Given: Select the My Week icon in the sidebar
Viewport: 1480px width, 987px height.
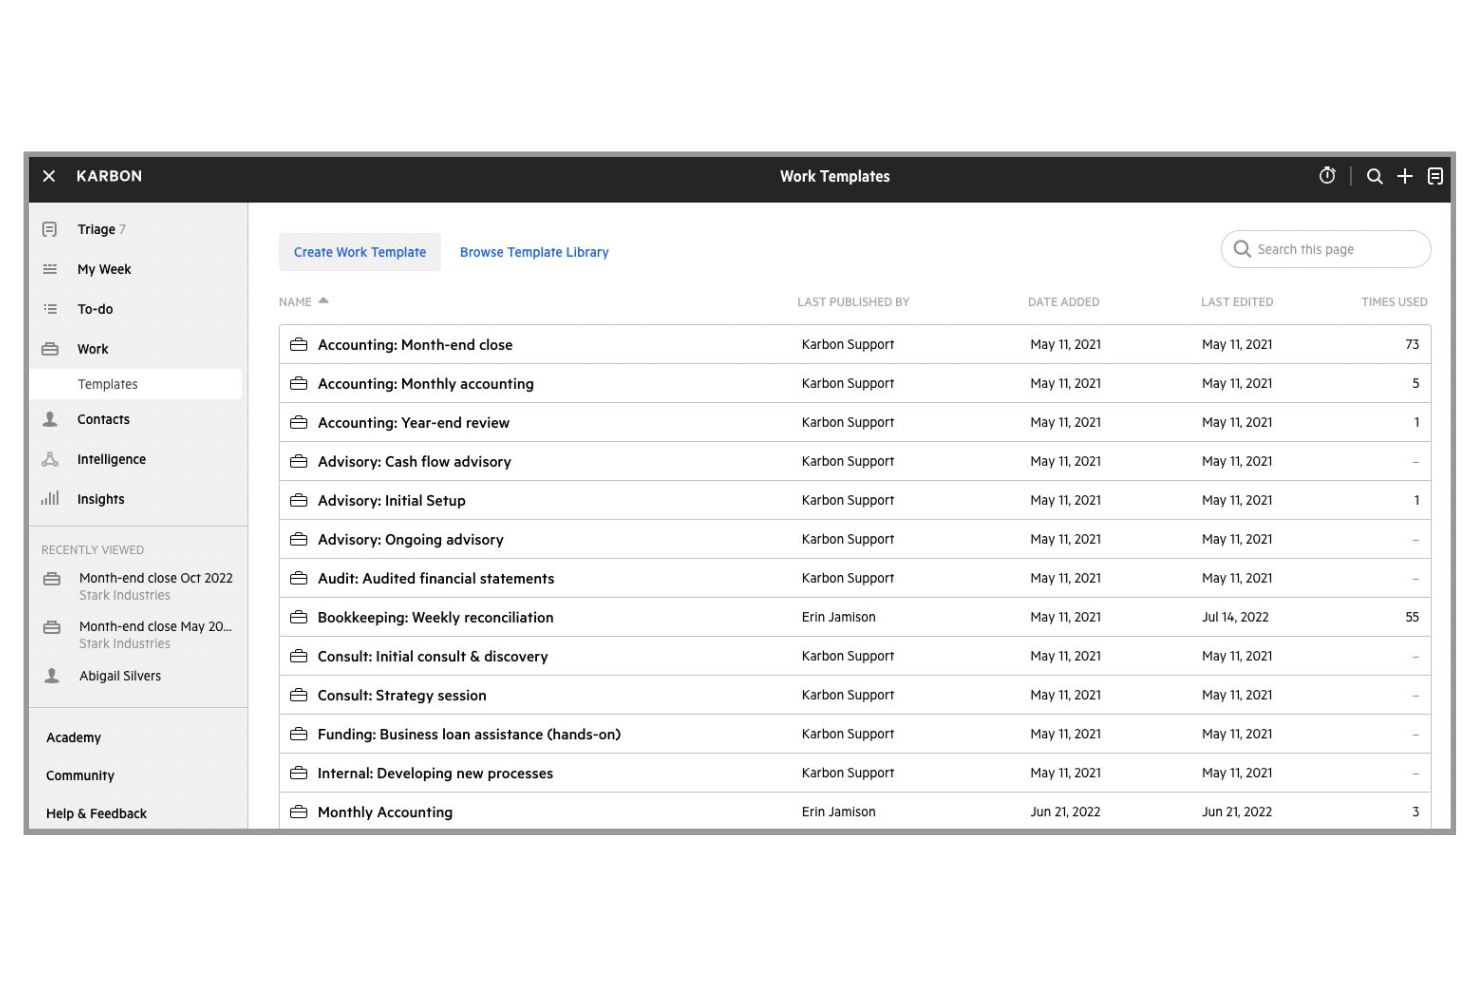Looking at the screenshot, I should (51, 269).
